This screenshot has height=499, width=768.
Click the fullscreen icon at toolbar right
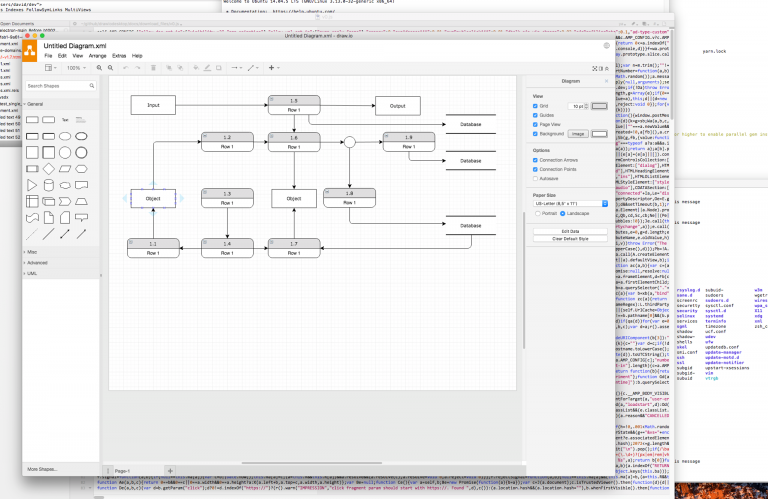[595, 69]
